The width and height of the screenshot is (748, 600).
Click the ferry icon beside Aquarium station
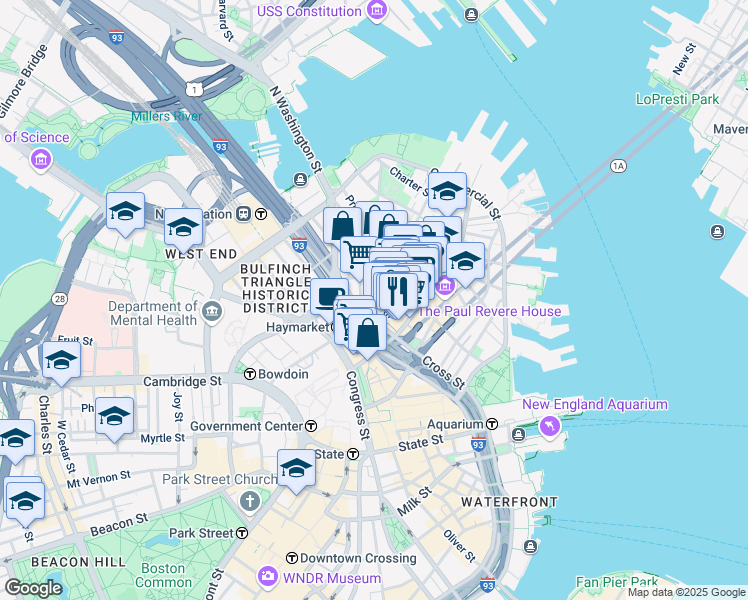(x=519, y=434)
